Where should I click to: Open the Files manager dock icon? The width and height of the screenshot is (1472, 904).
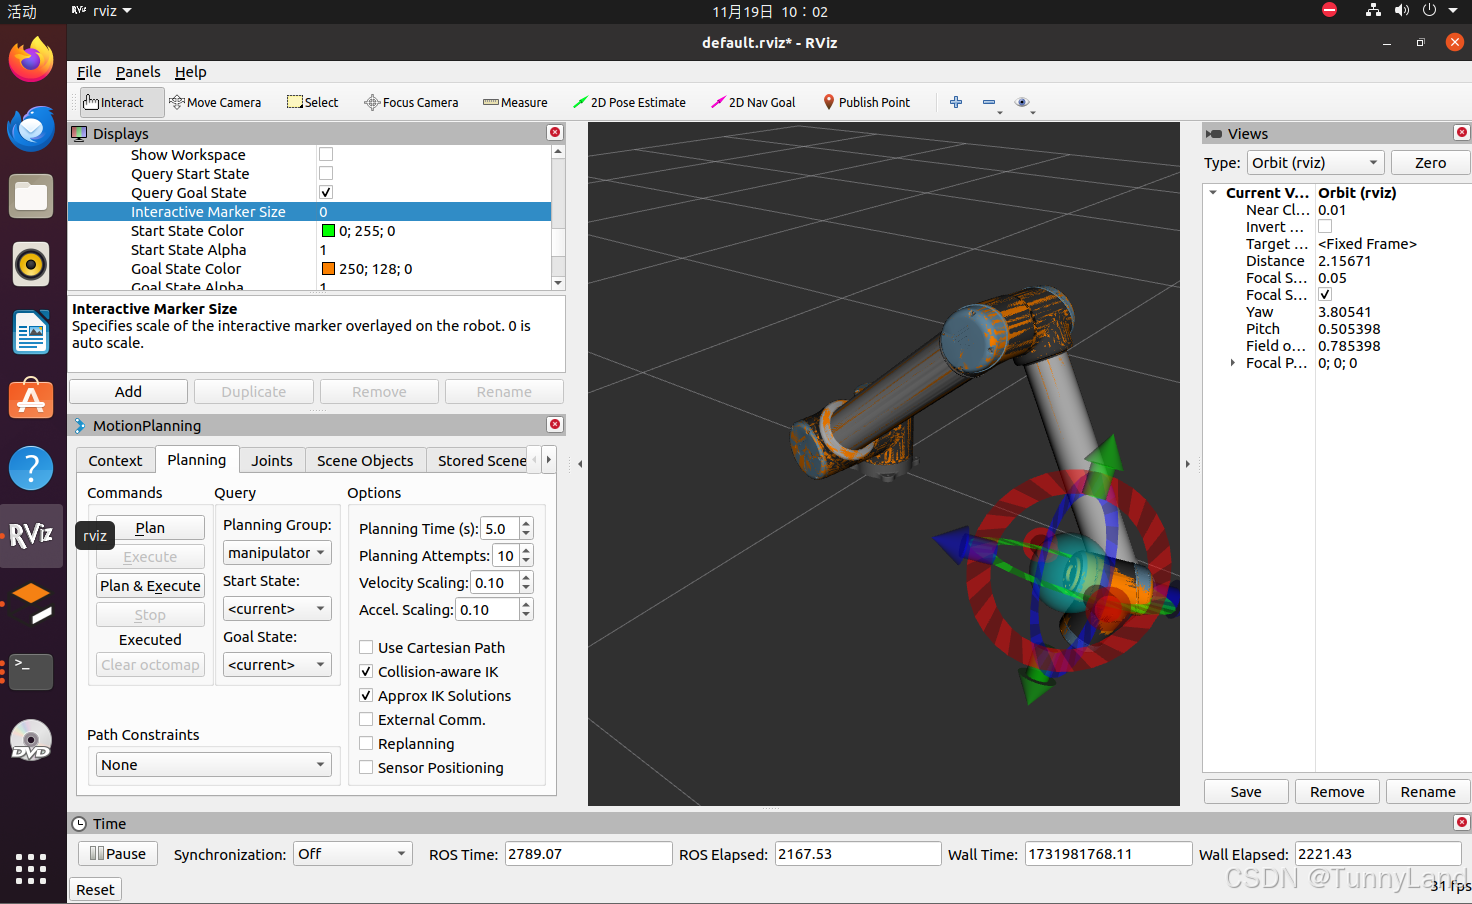tap(31, 196)
